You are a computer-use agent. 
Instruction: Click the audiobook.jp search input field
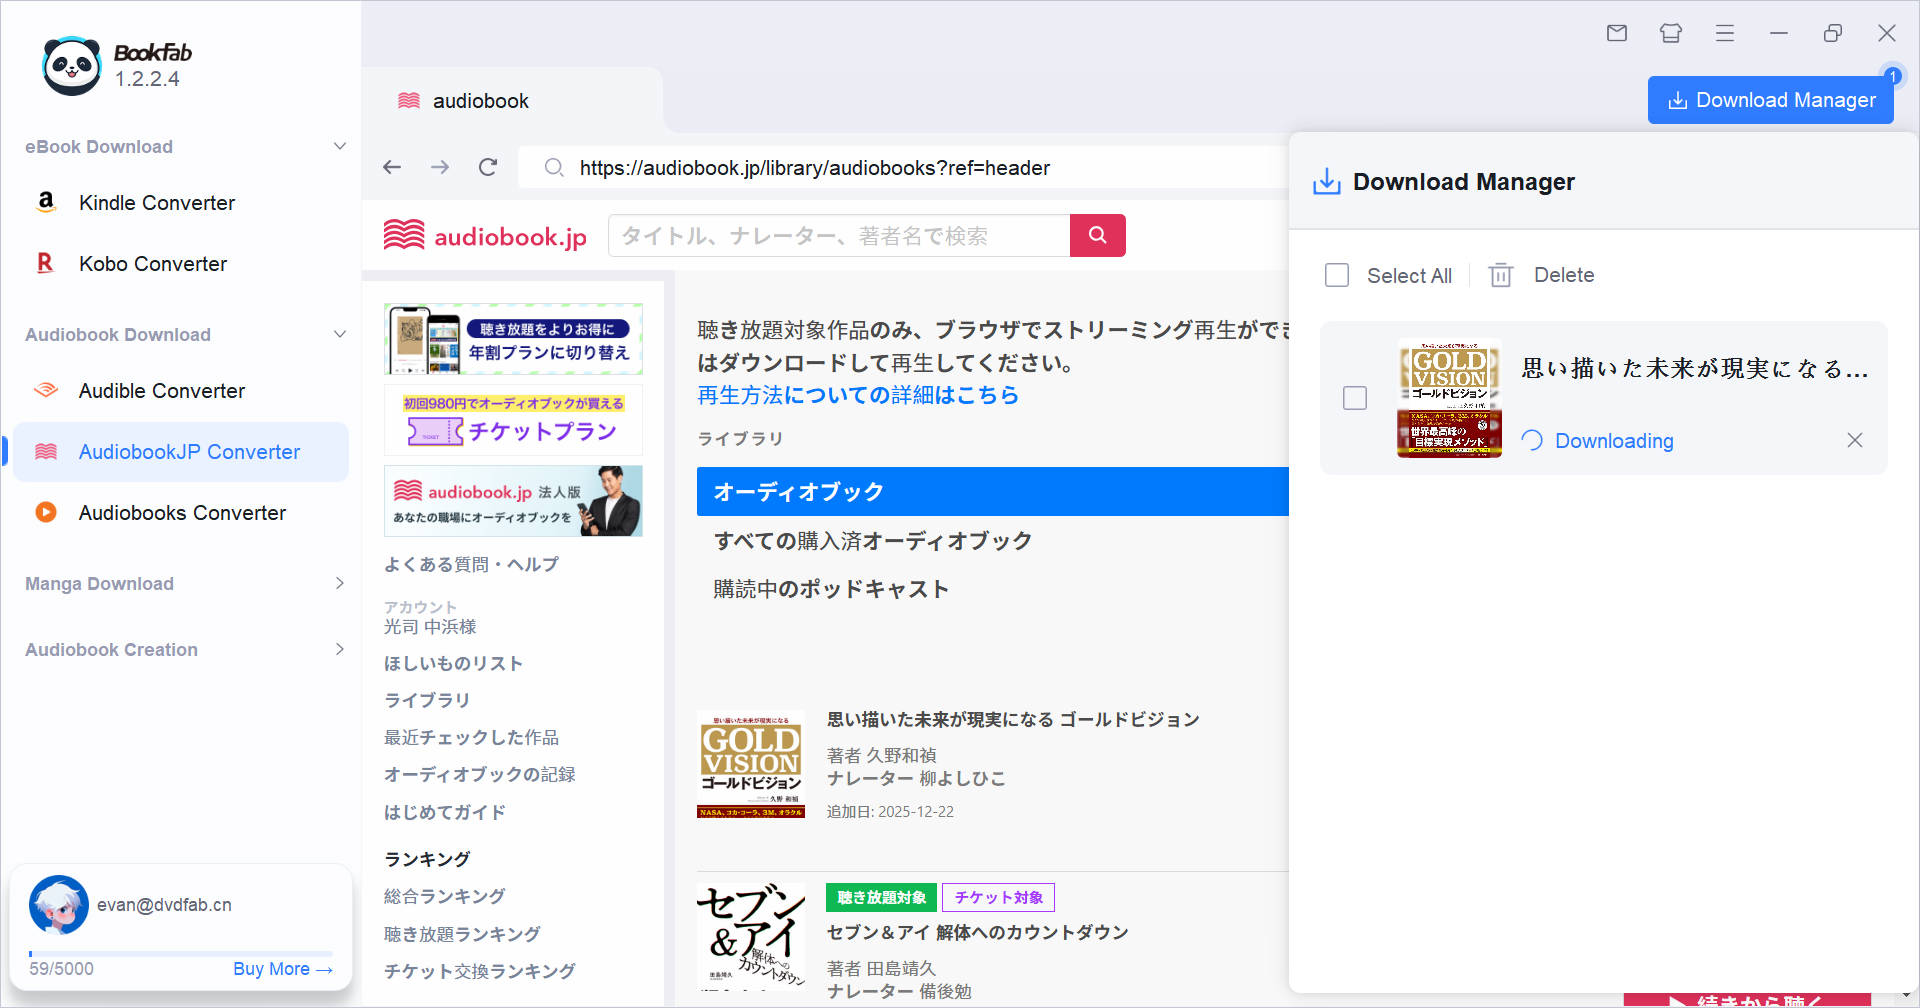(x=838, y=235)
